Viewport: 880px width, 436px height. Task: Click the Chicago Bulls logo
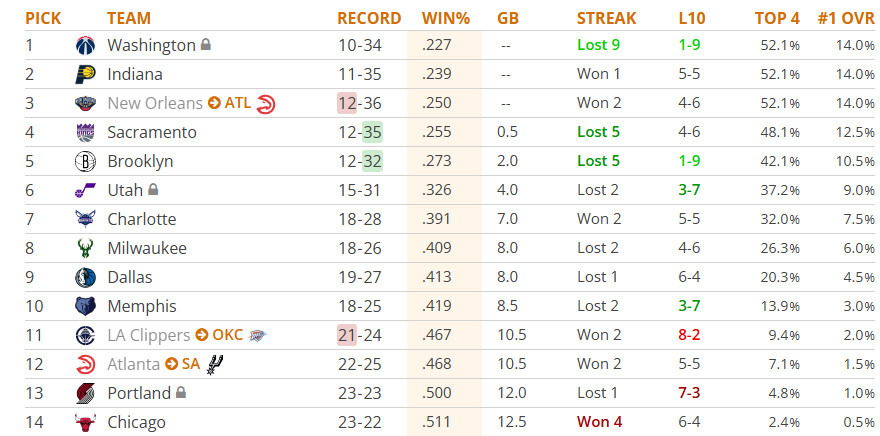85,423
